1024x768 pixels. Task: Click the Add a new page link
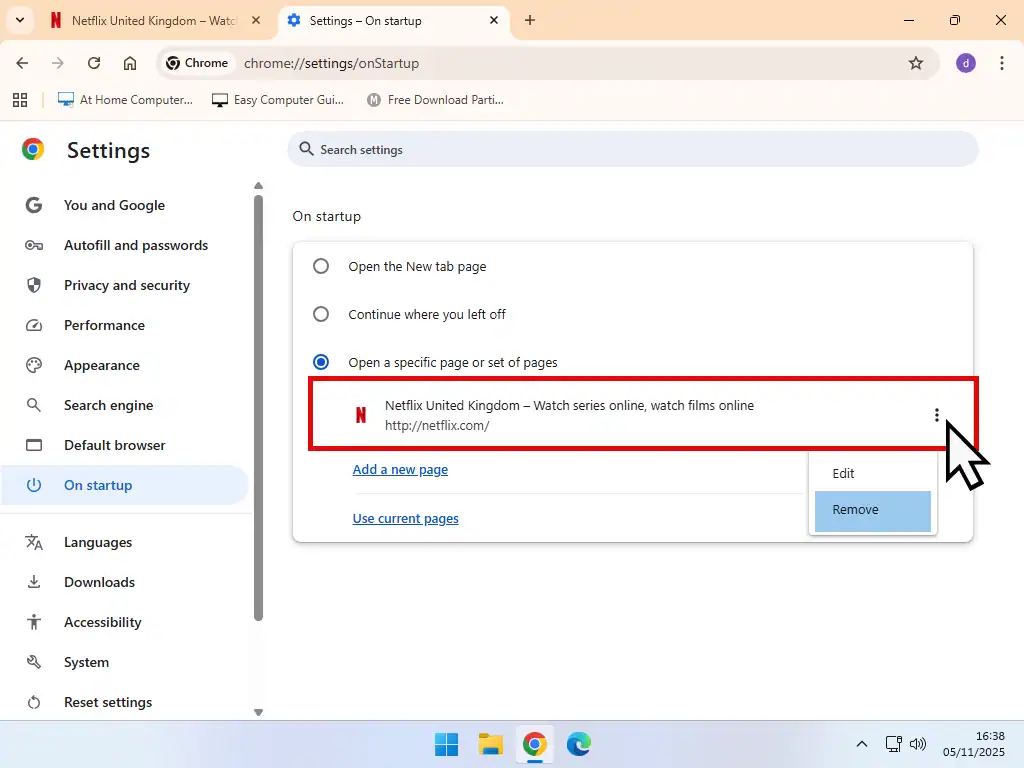(400, 469)
